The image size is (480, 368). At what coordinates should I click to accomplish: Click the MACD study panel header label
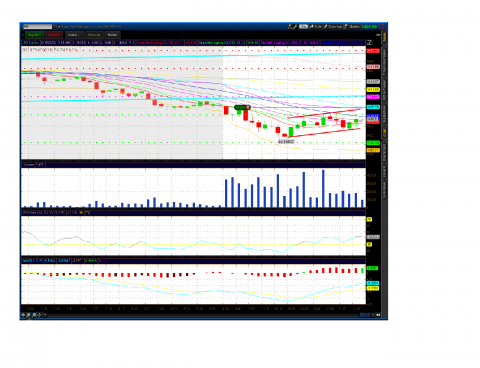[38, 261]
